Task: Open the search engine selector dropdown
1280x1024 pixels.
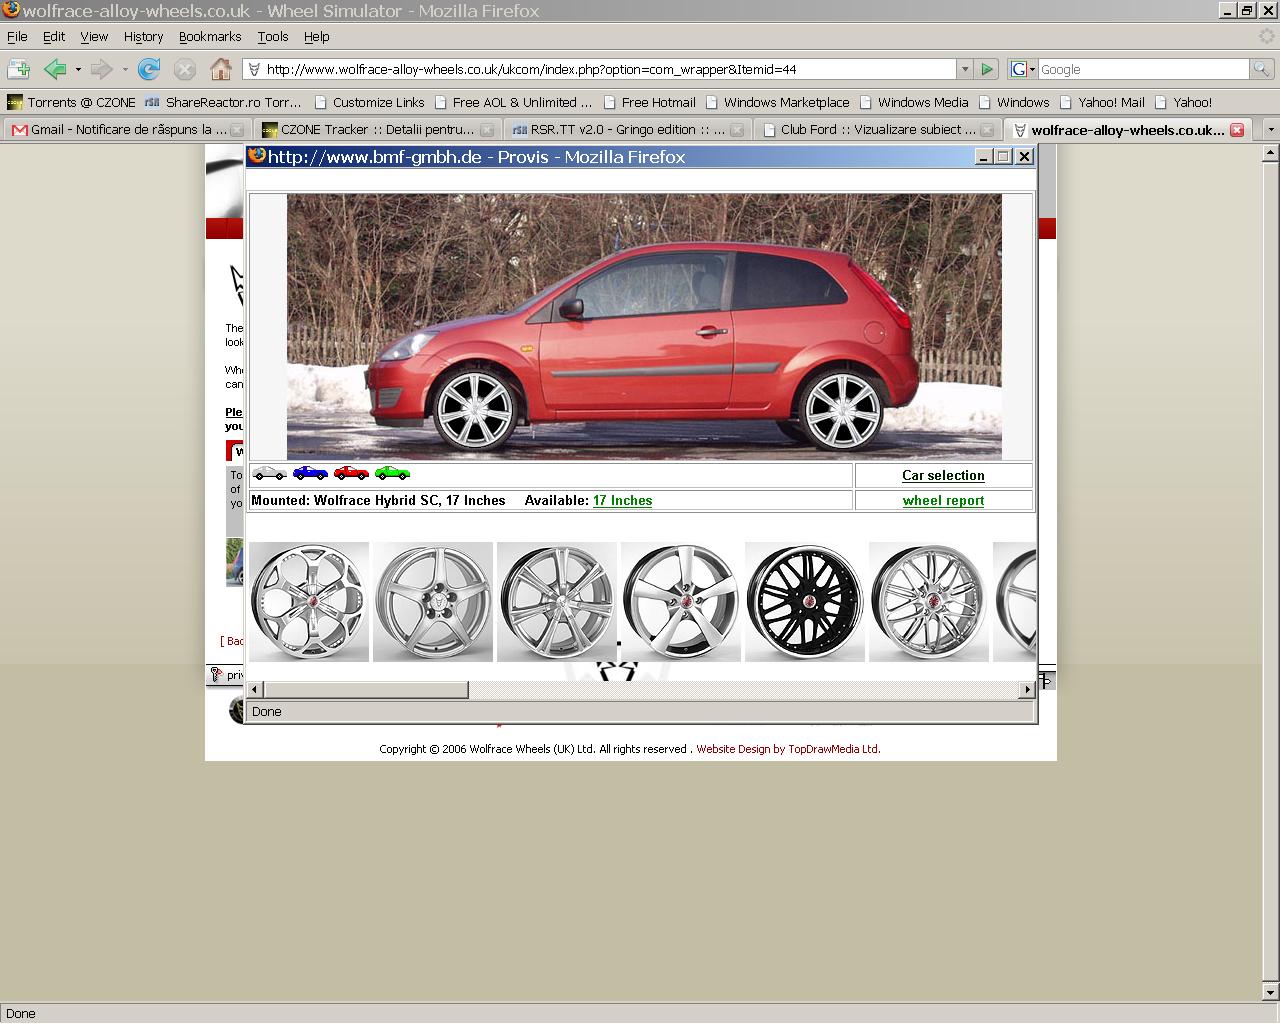Action: pyautogui.click(x=1023, y=69)
